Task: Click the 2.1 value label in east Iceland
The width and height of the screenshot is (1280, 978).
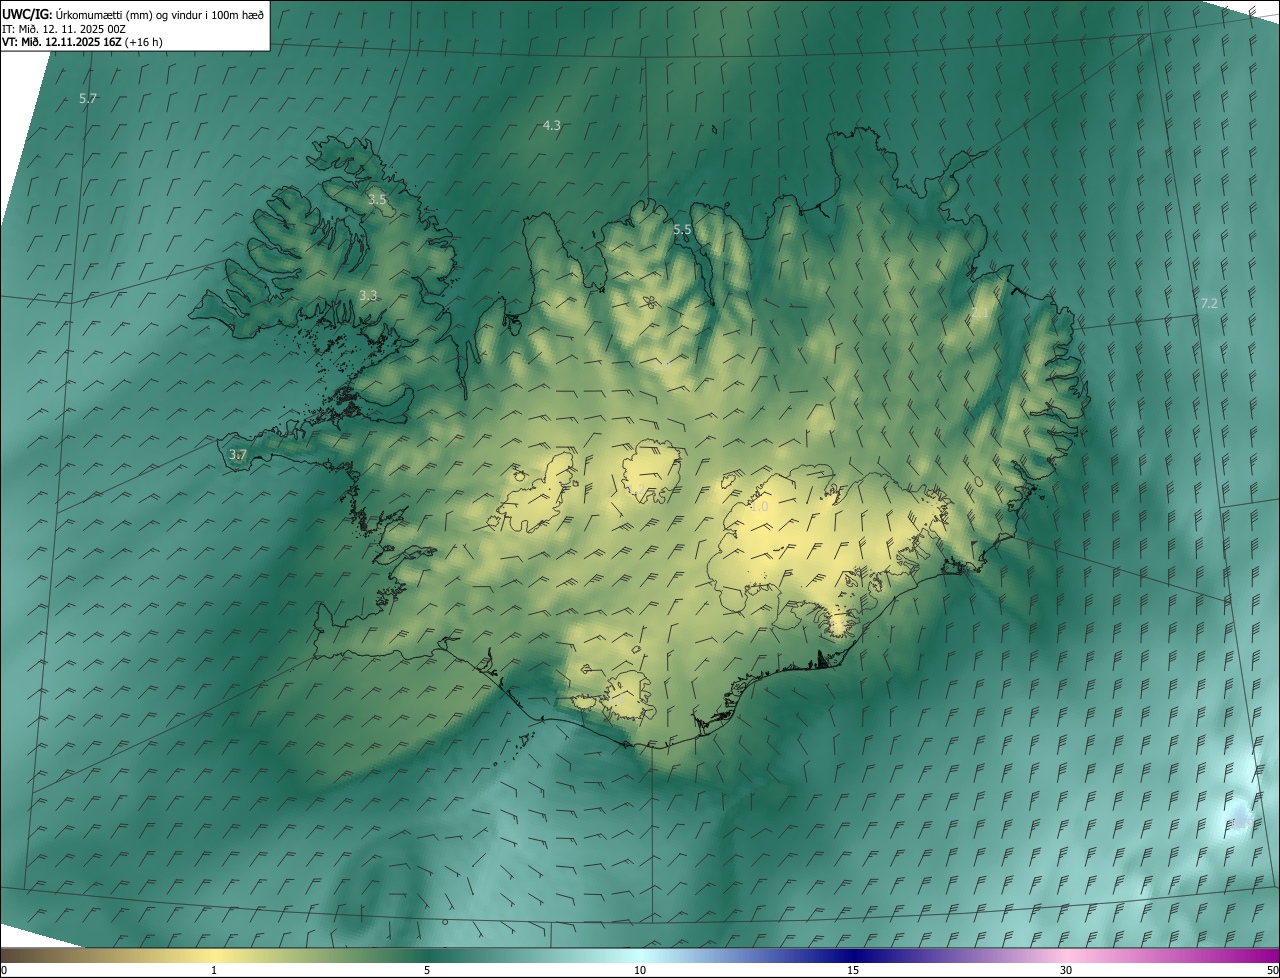Action: [981, 313]
